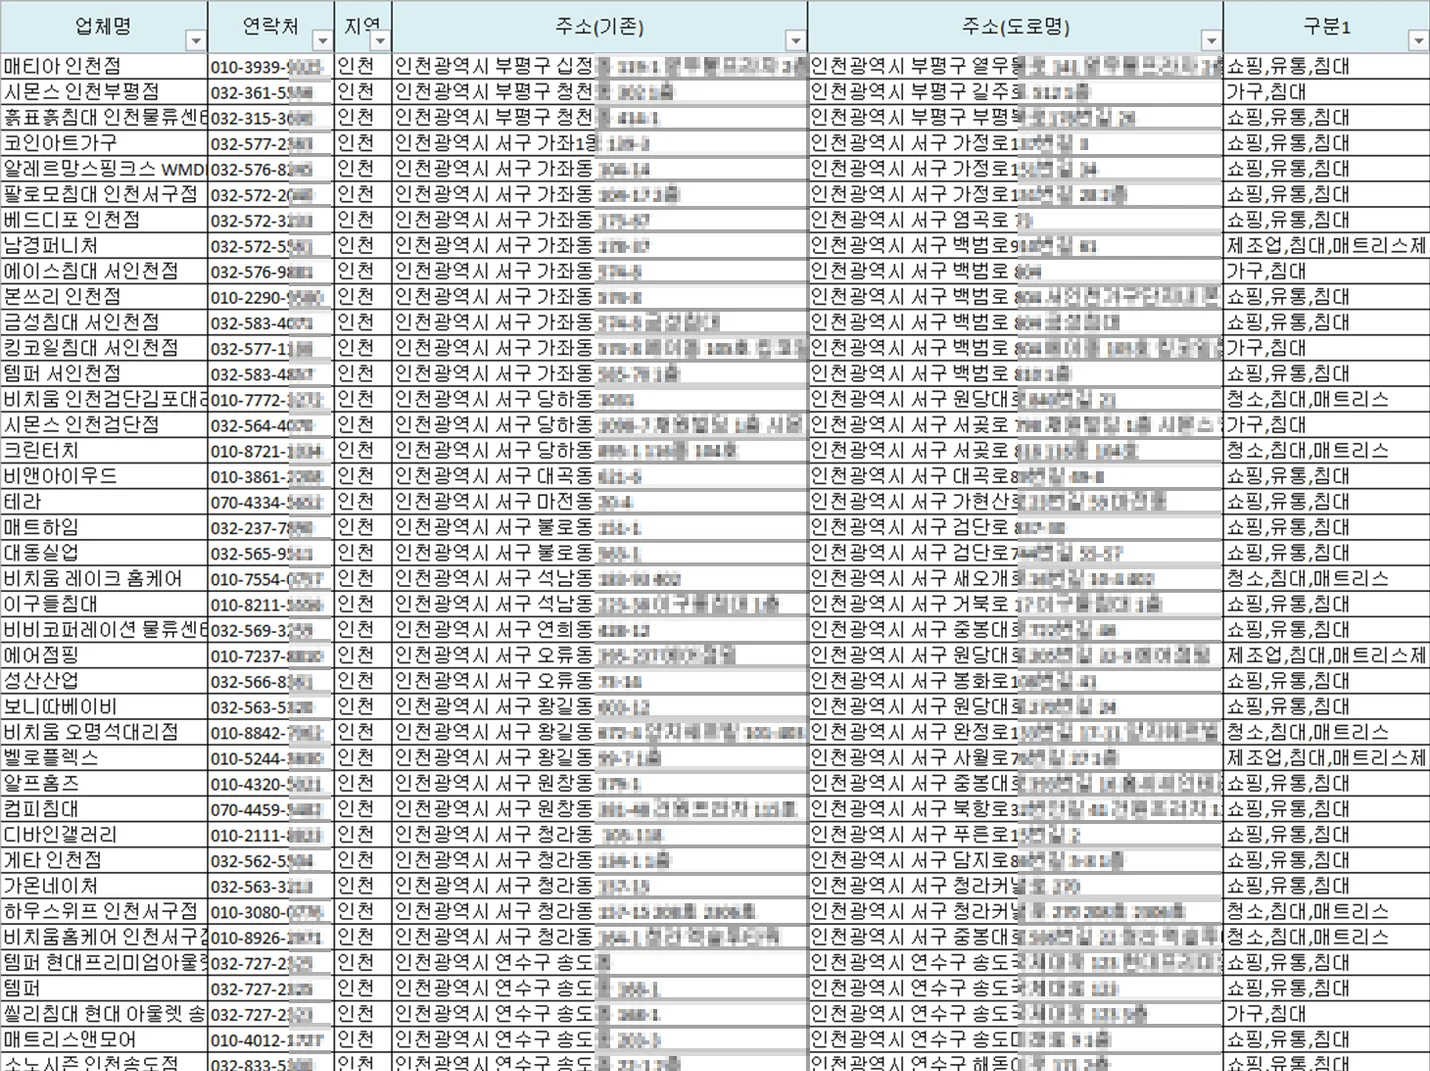This screenshot has height=1071, width=1430.
Task: Select 지역 cell 인천 in 테라 row
Action: tap(363, 502)
